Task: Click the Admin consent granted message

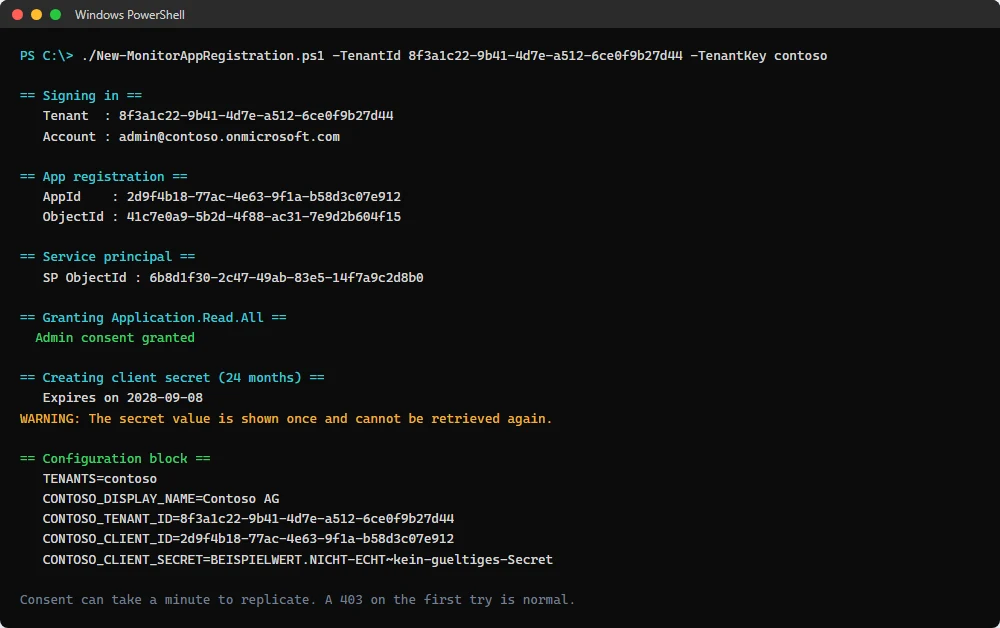Action: tap(115, 338)
